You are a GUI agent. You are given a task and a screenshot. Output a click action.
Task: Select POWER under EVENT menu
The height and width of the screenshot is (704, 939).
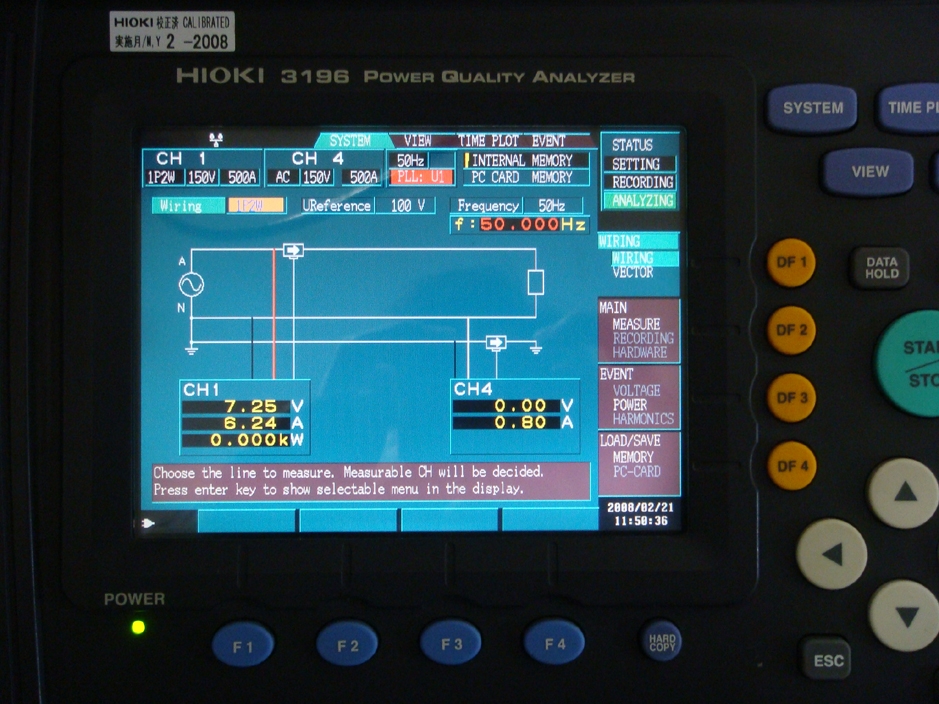click(x=629, y=405)
